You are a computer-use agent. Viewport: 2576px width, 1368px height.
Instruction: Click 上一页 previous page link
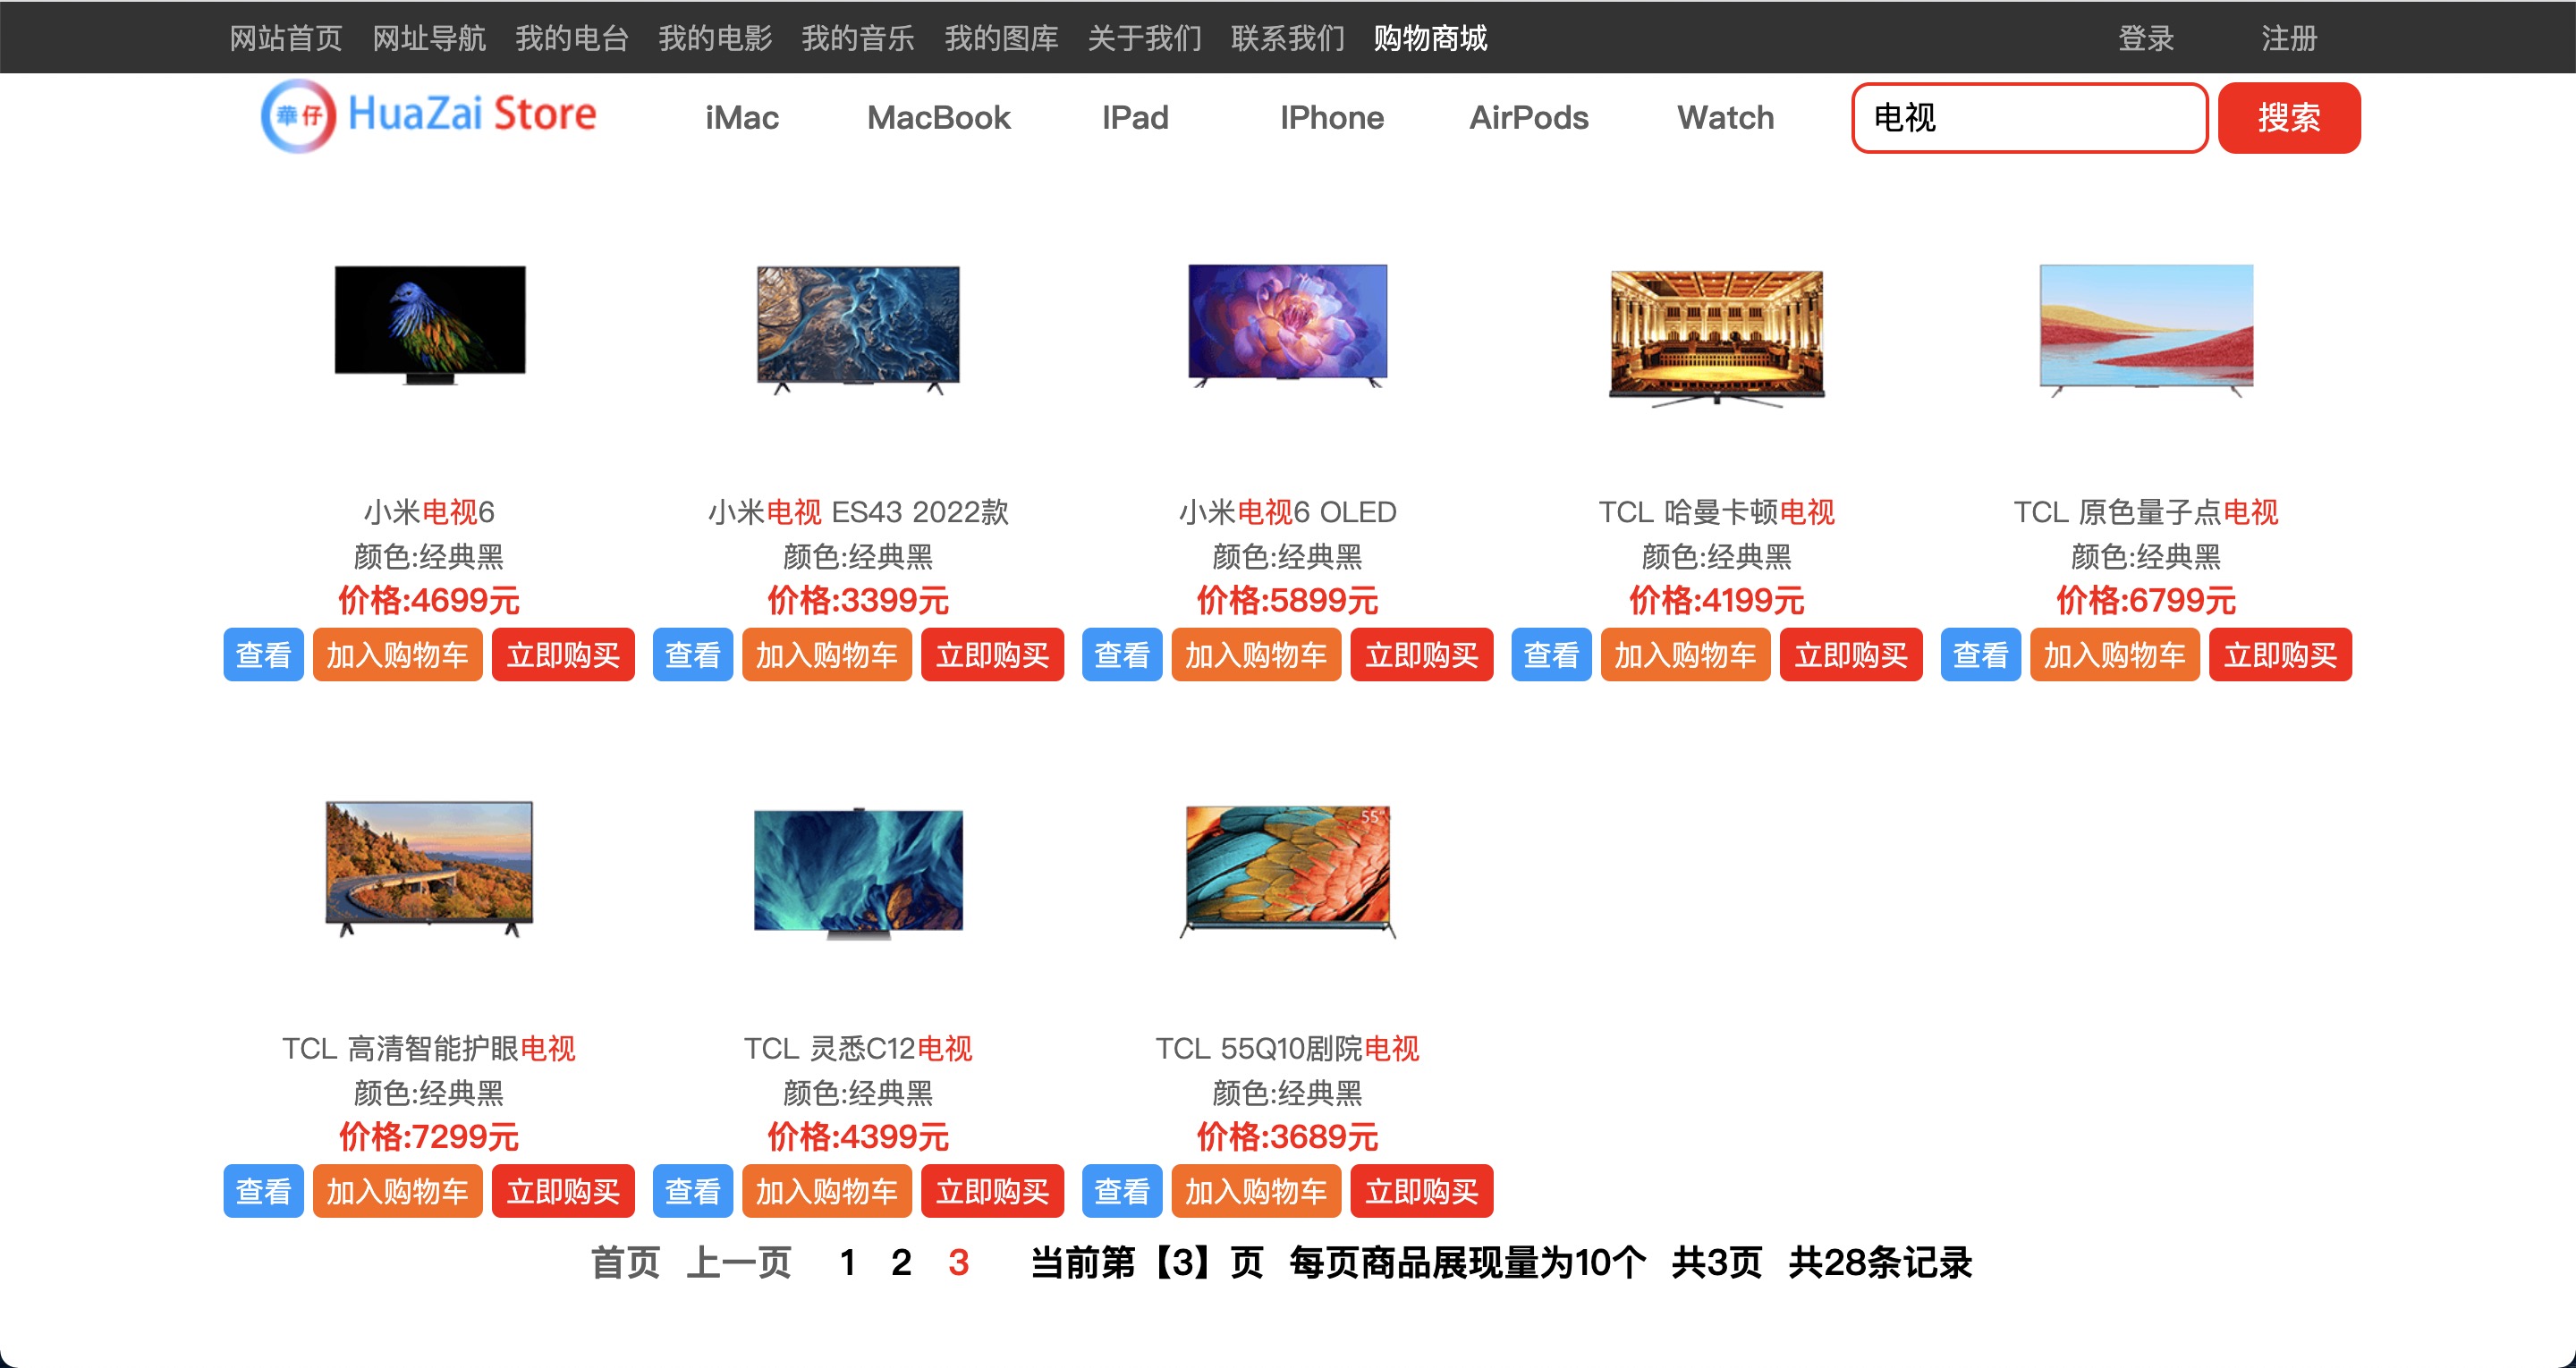click(739, 1262)
